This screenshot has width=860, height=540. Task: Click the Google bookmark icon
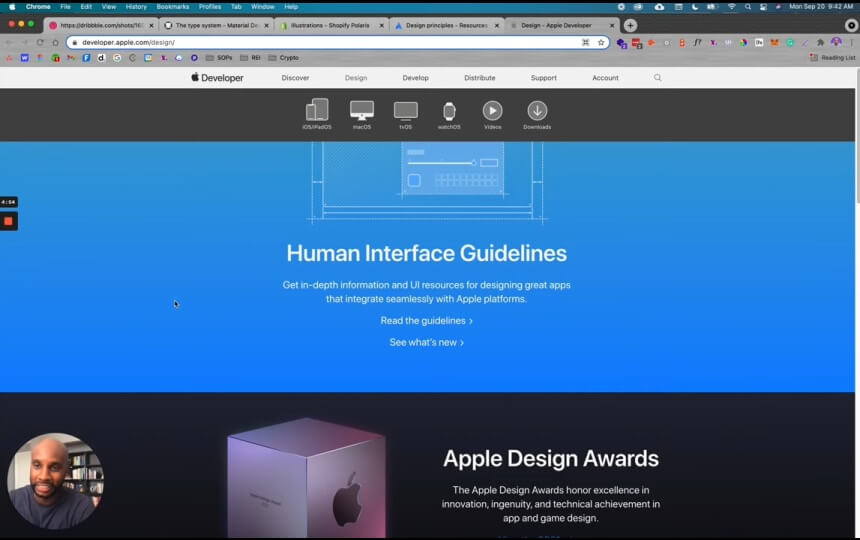[x=117, y=58]
